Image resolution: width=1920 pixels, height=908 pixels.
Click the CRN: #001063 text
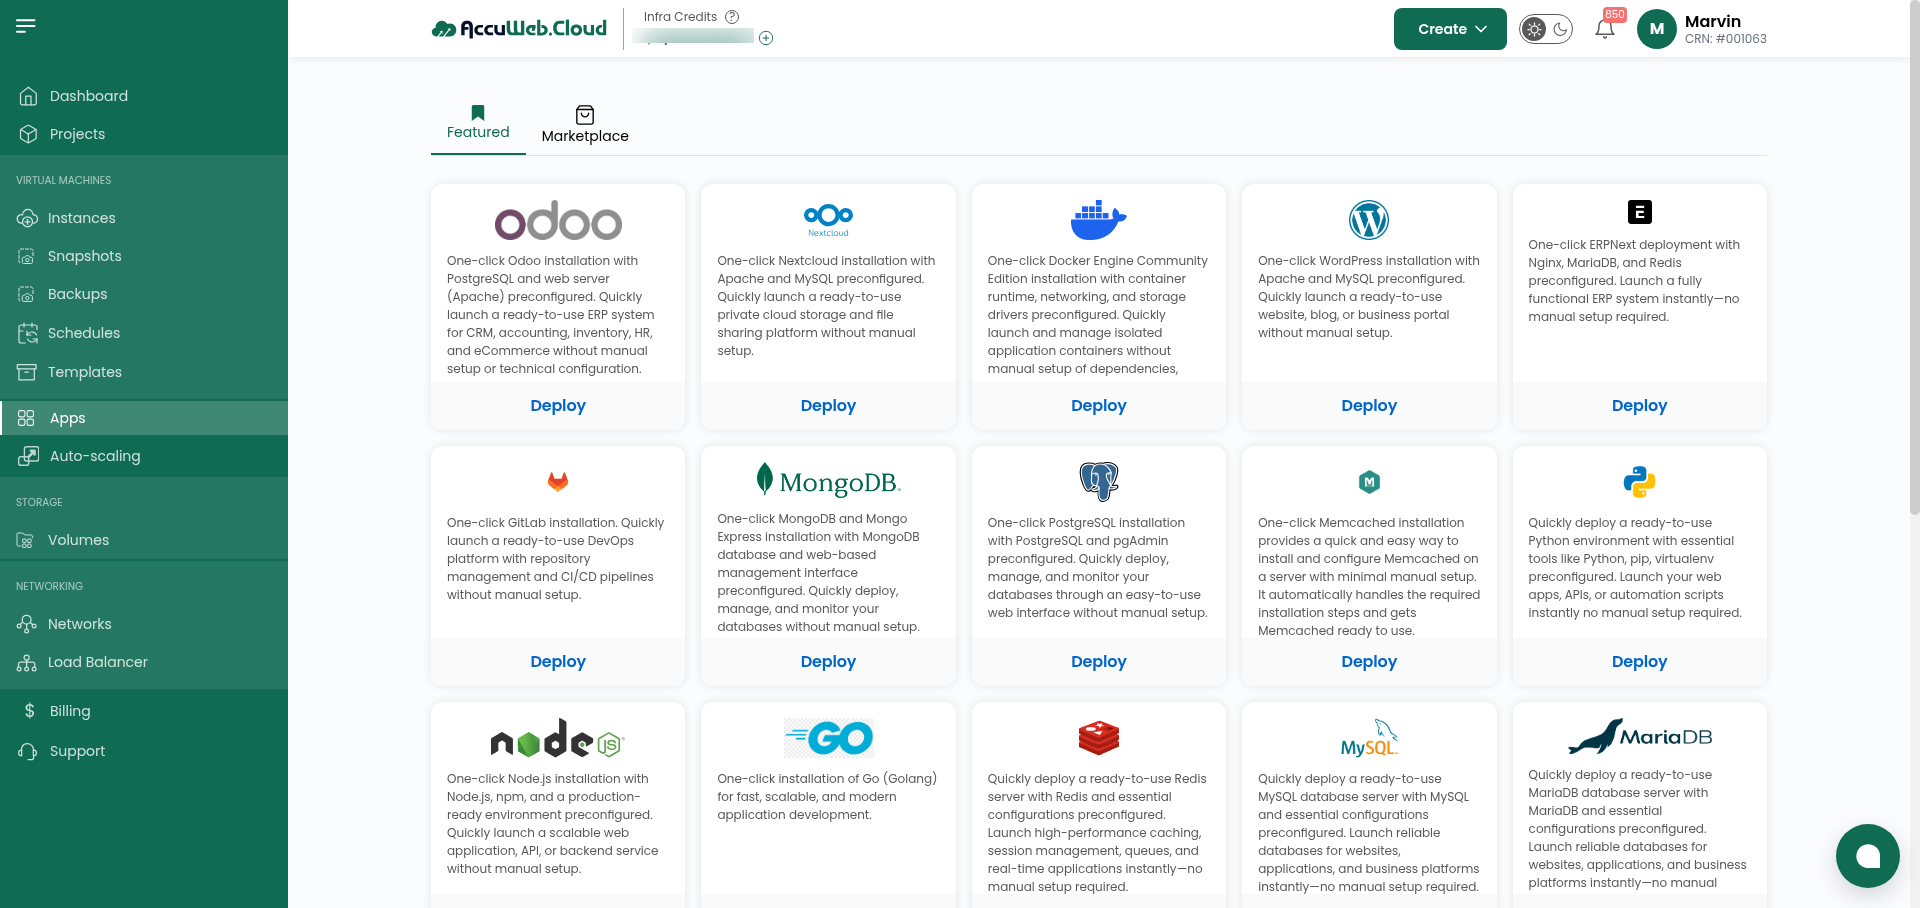(x=1726, y=39)
